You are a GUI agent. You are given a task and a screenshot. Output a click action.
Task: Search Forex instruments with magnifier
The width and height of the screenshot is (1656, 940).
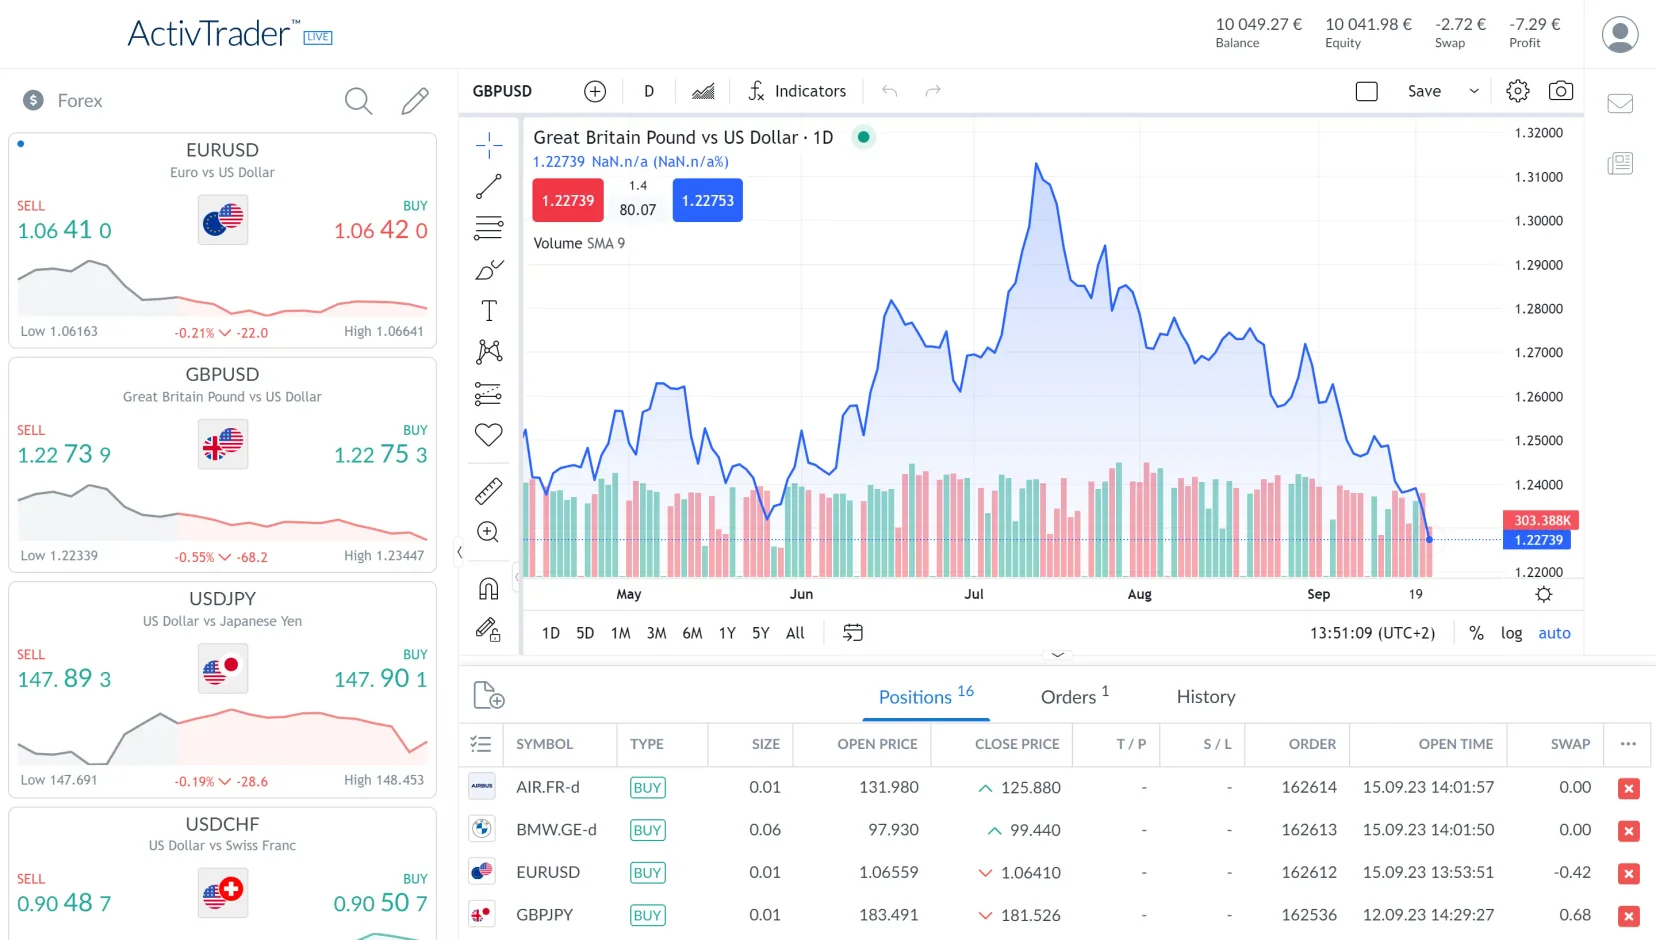pos(358,101)
